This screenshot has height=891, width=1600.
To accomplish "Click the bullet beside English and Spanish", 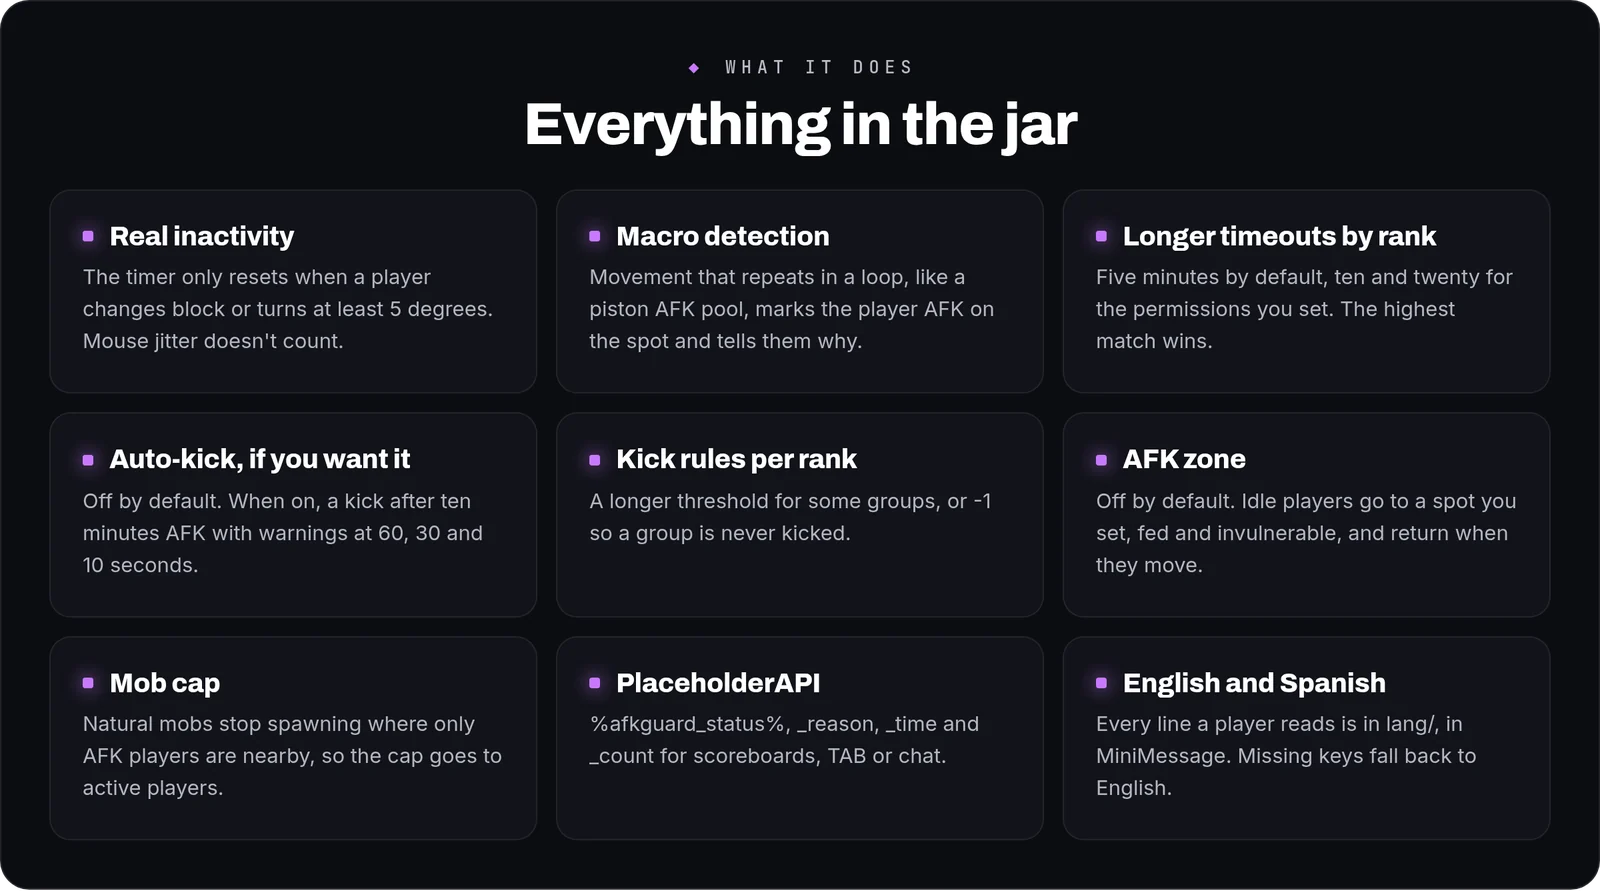I will coord(1101,683).
